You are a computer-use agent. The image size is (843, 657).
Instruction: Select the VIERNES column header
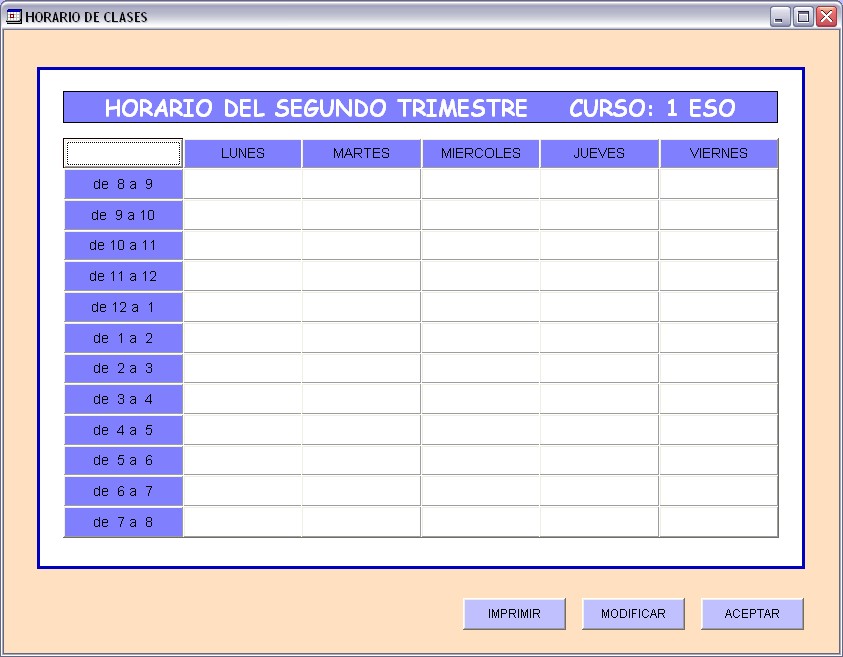click(x=719, y=153)
